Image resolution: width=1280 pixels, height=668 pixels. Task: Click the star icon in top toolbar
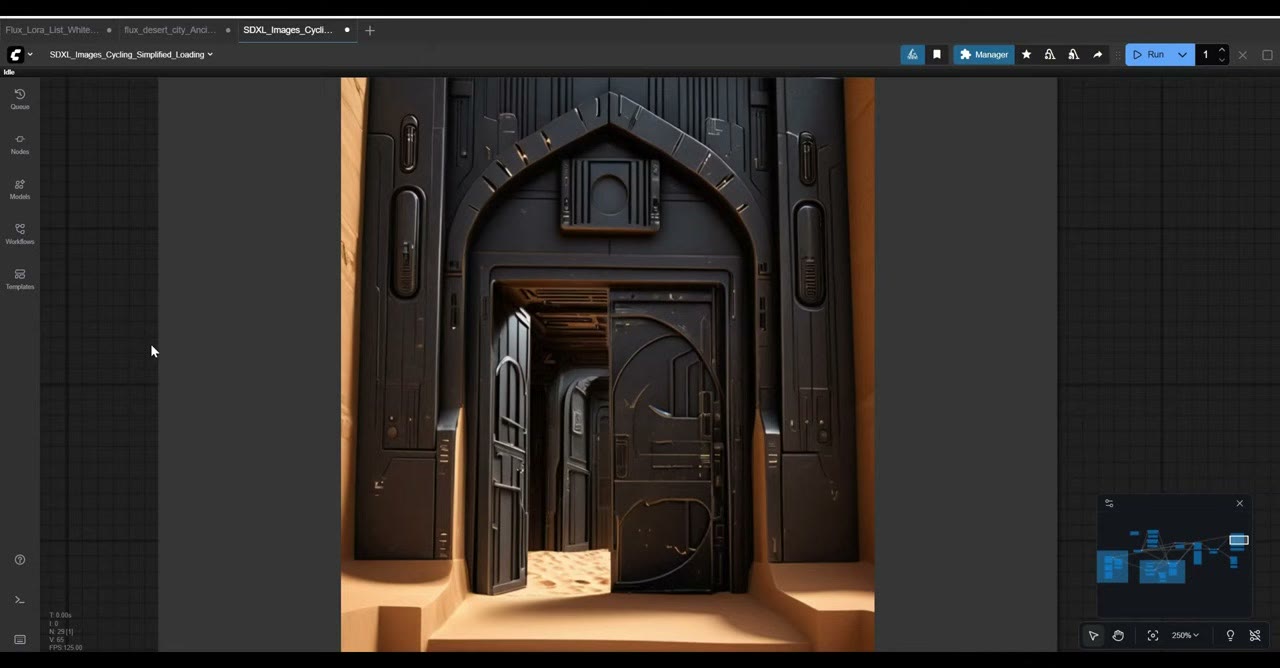pos(1026,55)
